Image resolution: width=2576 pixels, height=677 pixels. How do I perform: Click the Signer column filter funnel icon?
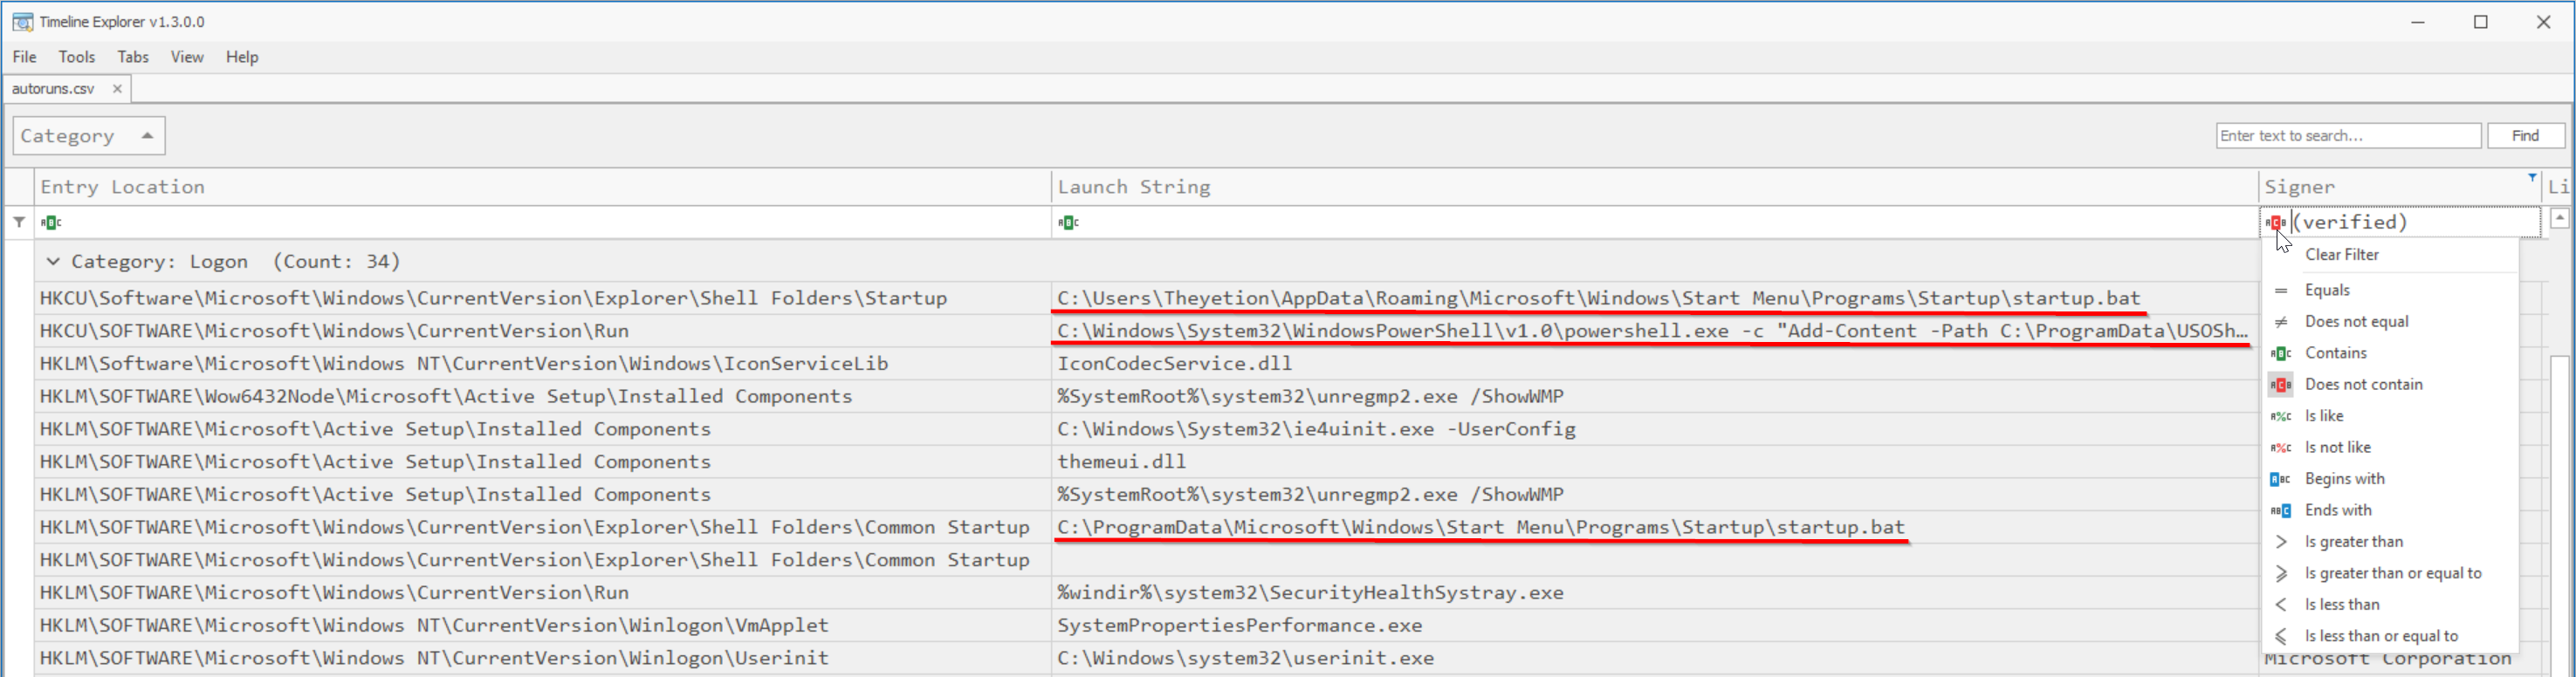[2532, 178]
